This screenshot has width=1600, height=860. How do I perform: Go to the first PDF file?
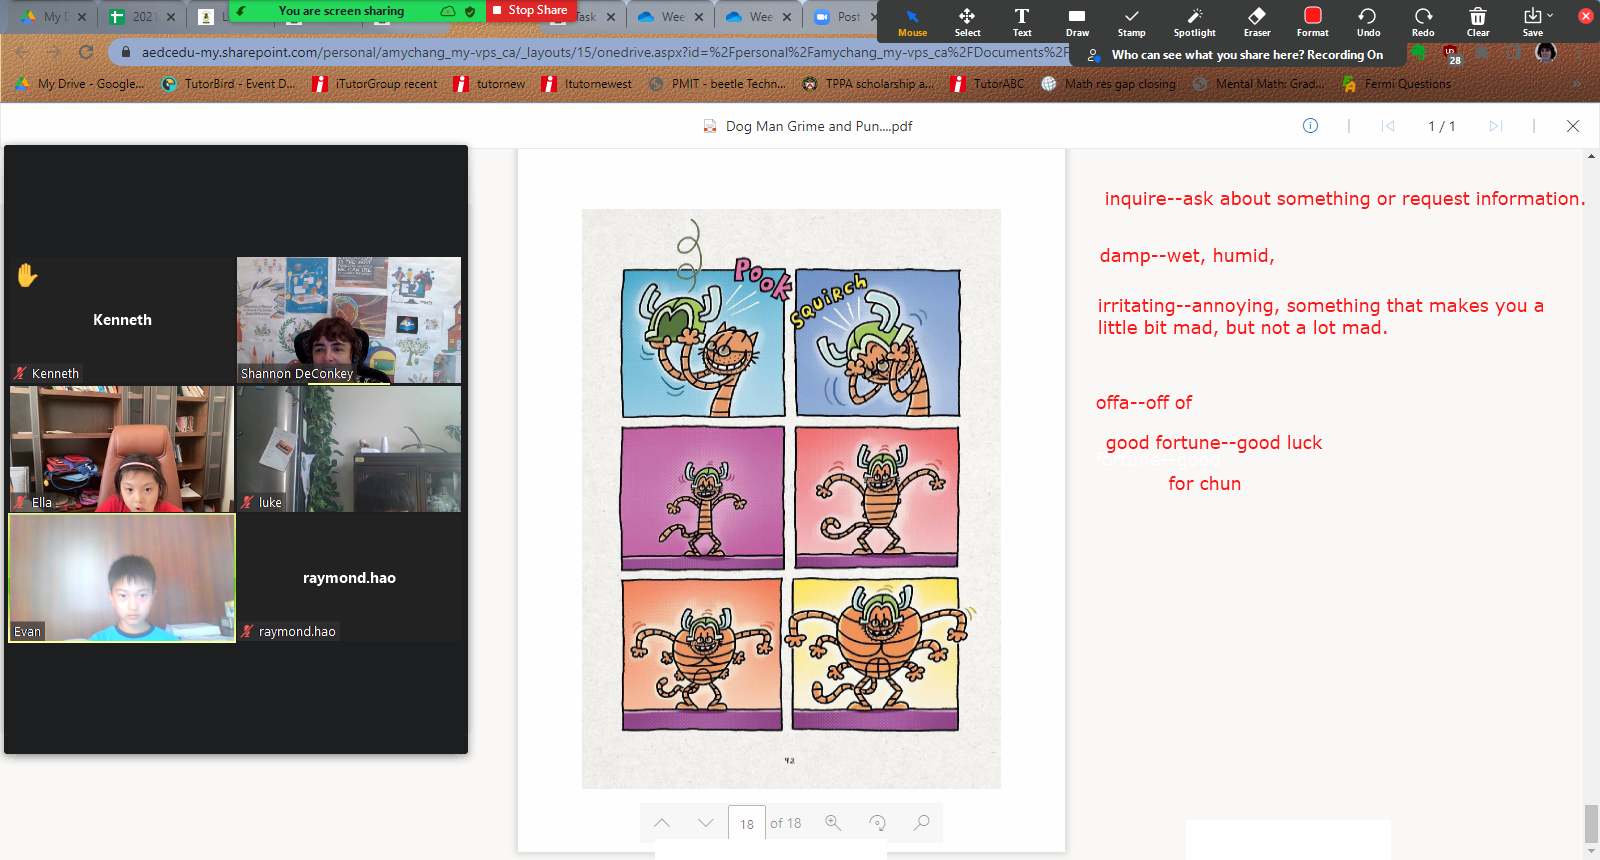1388,126
